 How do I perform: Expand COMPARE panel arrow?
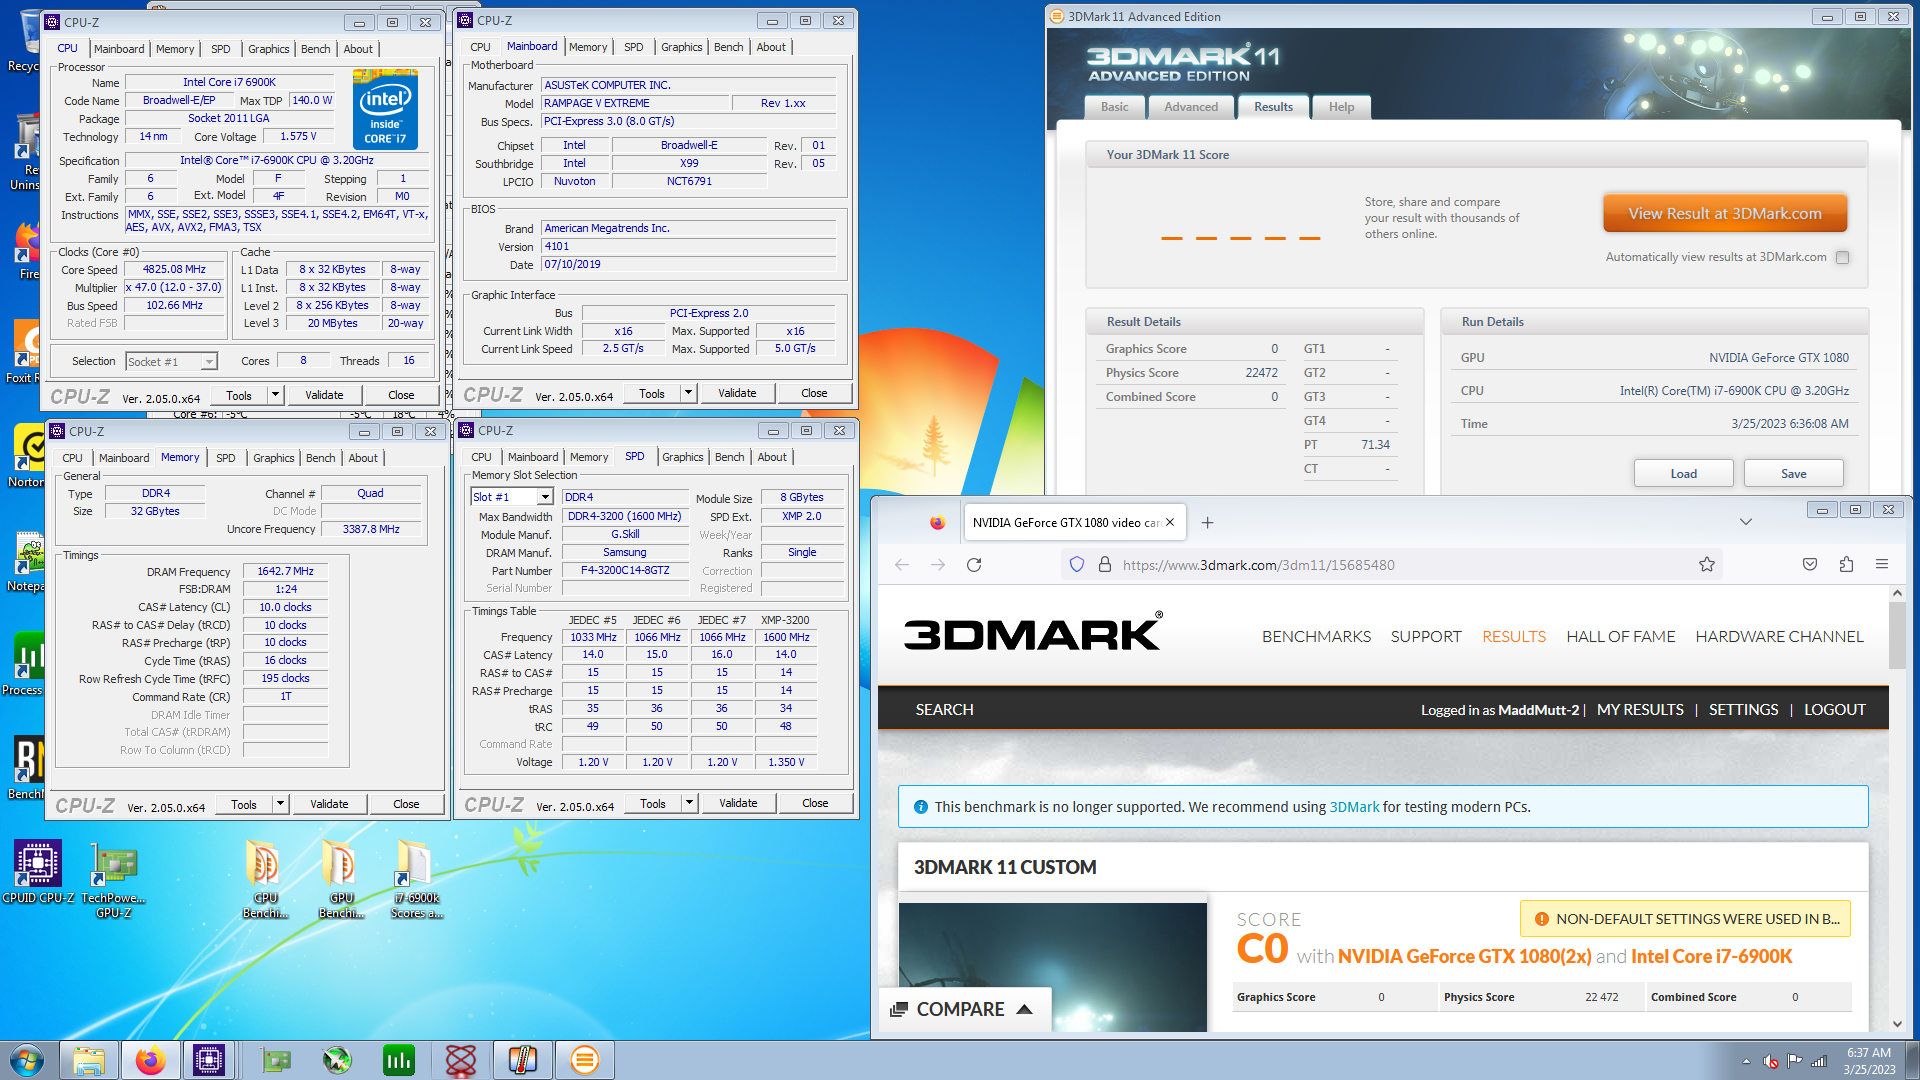coord(1024,1010)
